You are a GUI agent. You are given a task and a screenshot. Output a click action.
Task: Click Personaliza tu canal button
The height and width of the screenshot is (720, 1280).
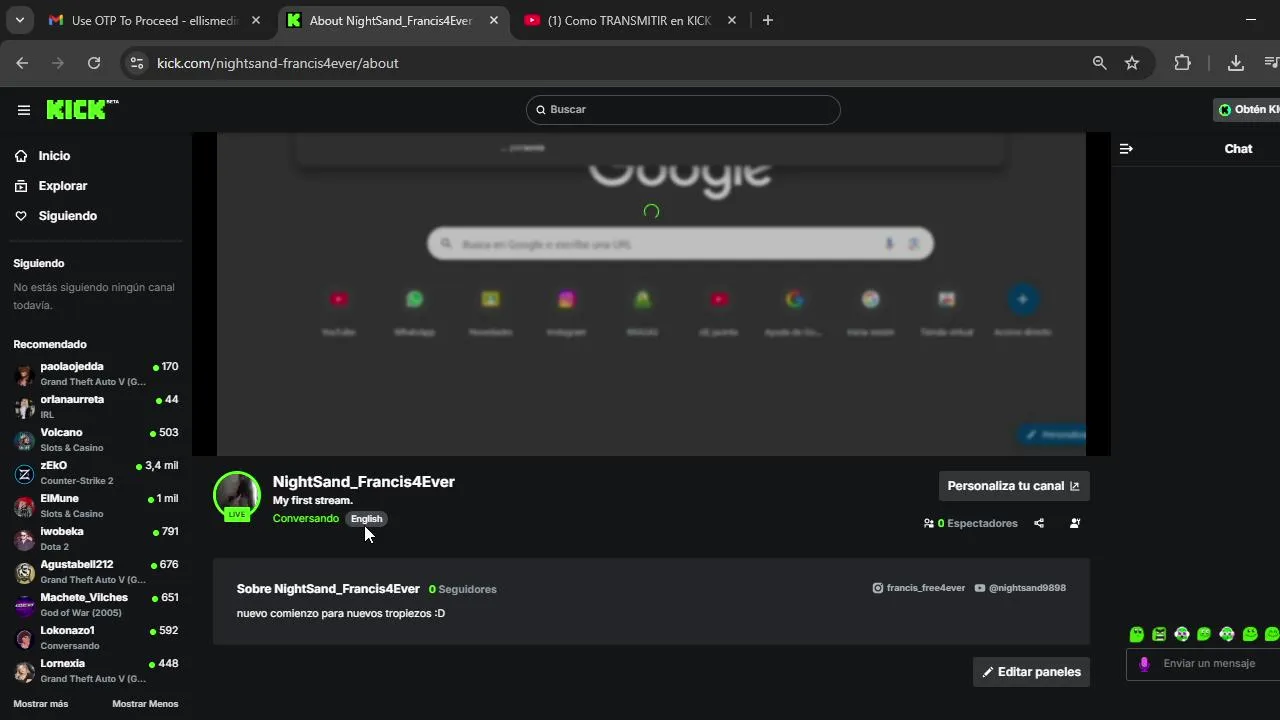tap(1014, 486)
